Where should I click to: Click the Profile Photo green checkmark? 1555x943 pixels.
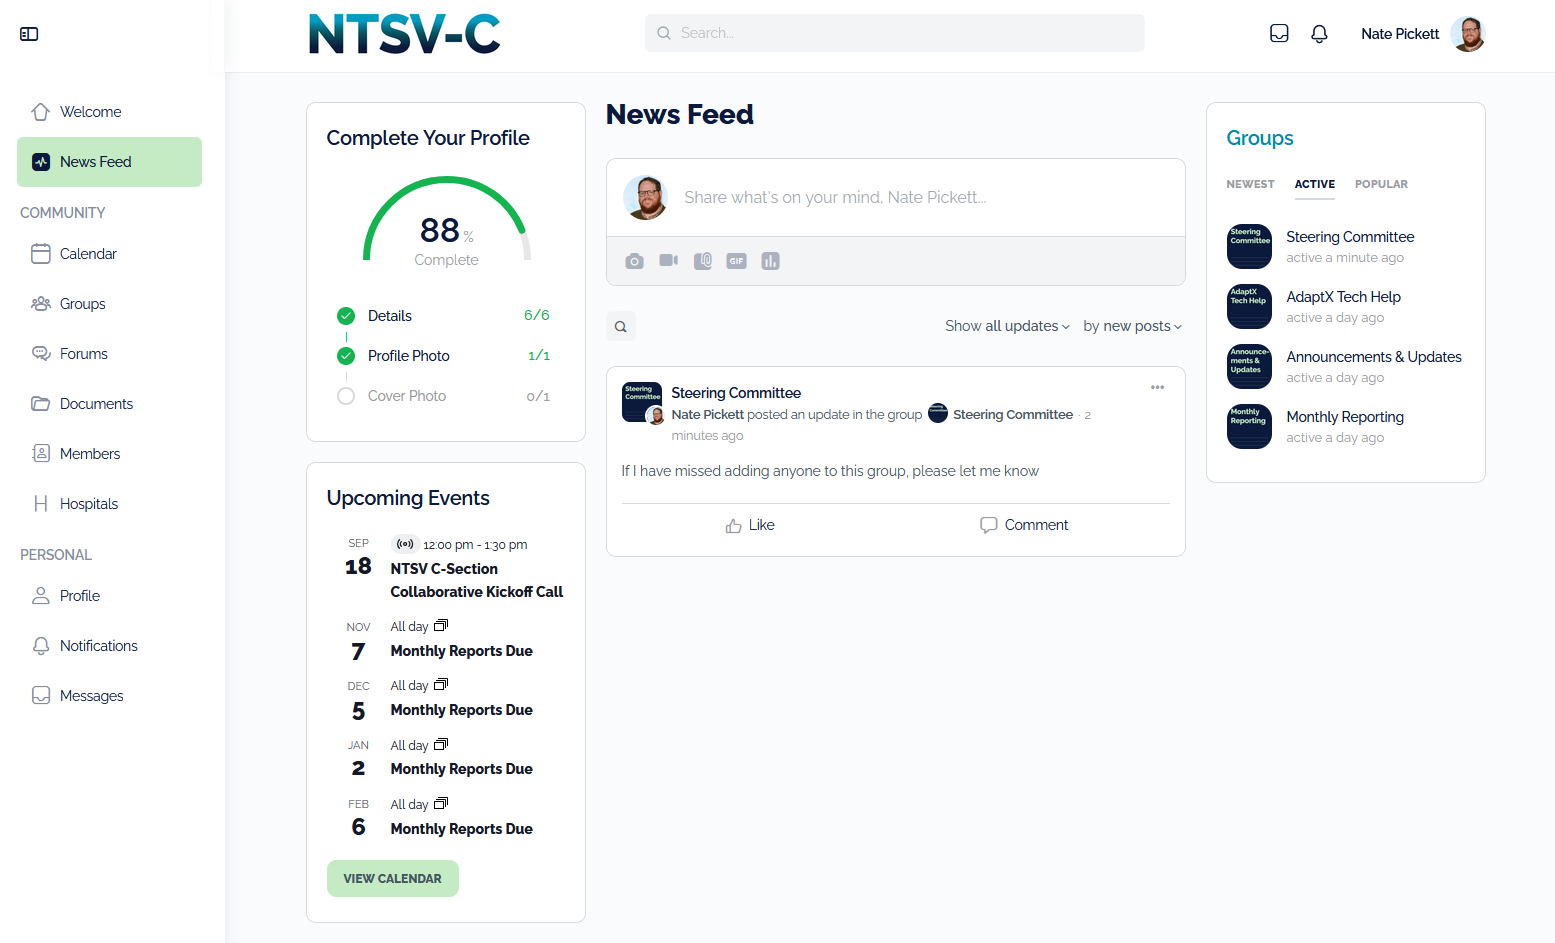click(346, 356)
